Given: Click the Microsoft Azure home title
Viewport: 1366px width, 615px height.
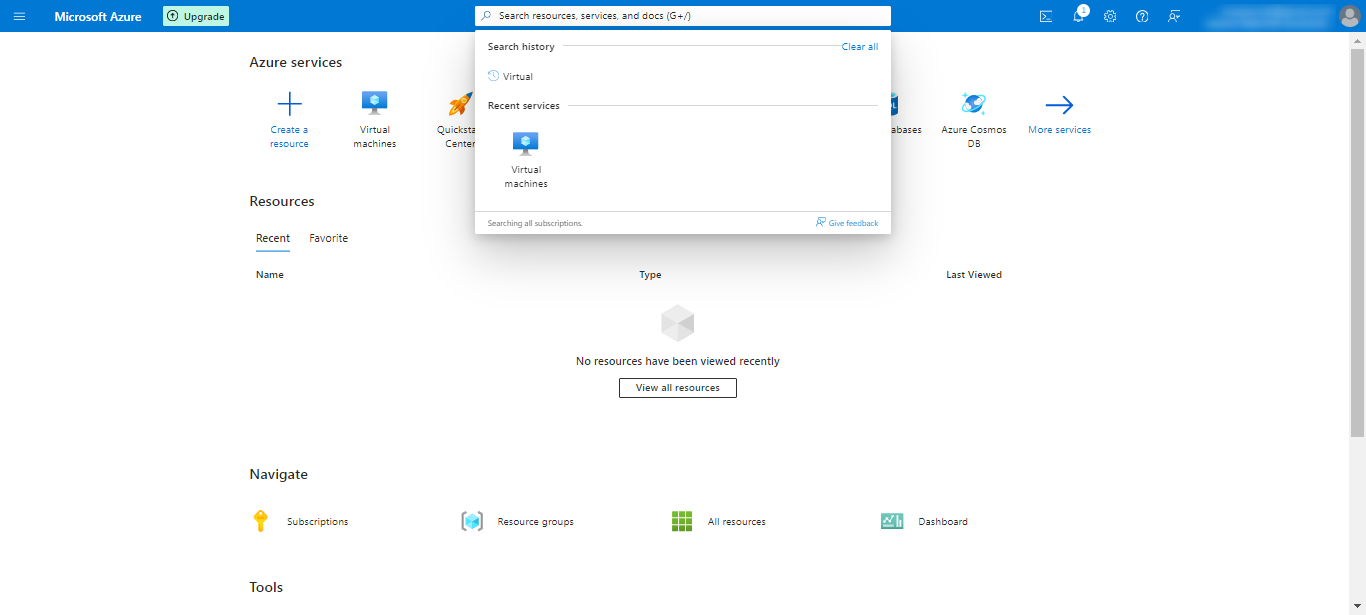Looking at the screenshot, I should coord(98,16).
